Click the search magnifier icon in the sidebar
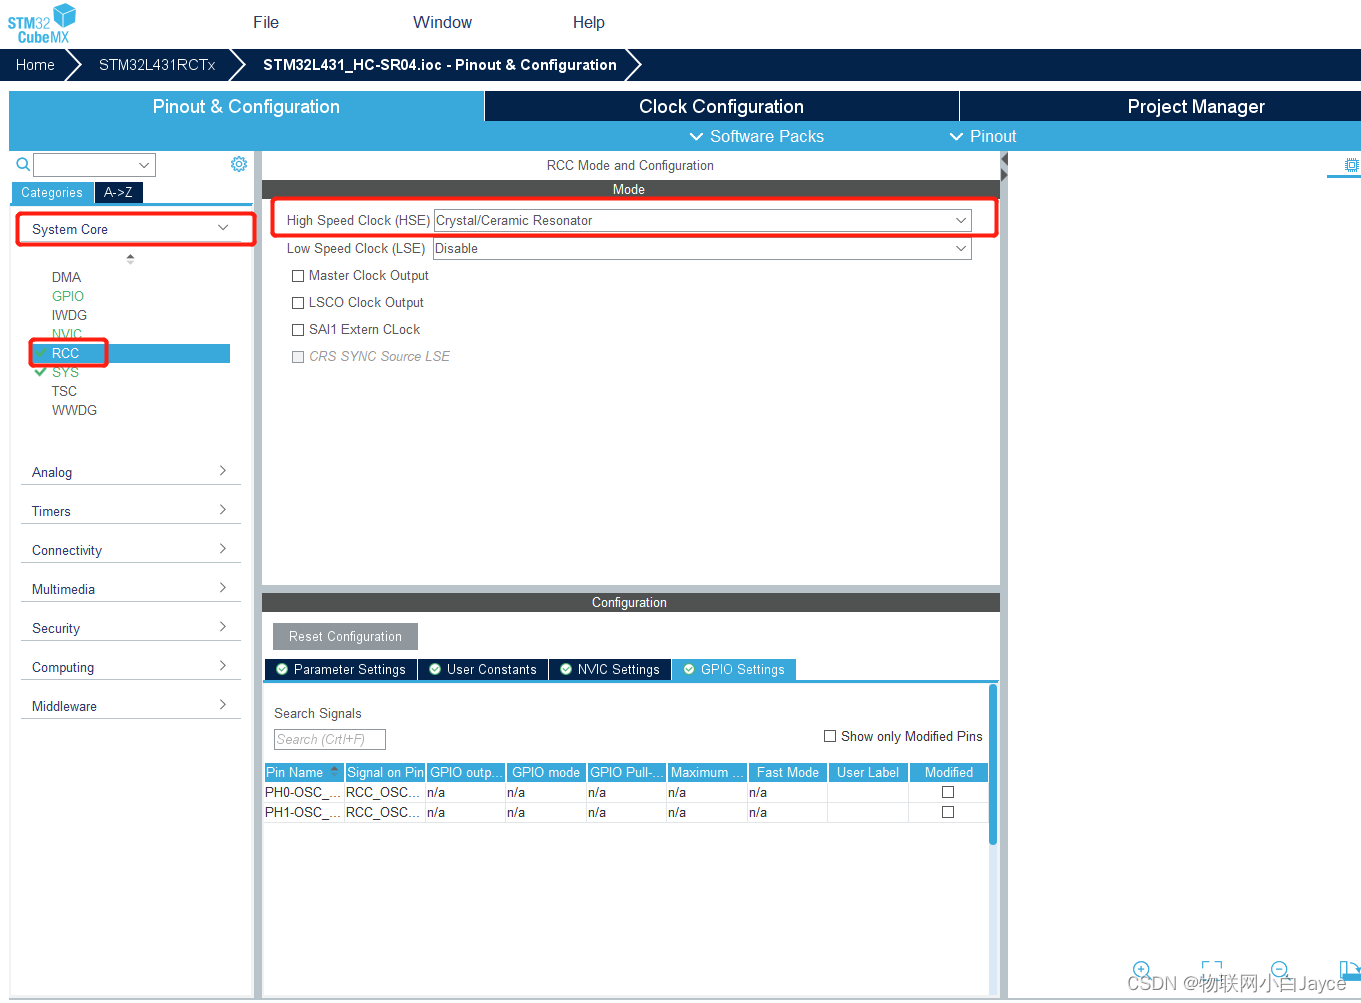Viewport: 1361px width, 1003px height. (23, 165)
